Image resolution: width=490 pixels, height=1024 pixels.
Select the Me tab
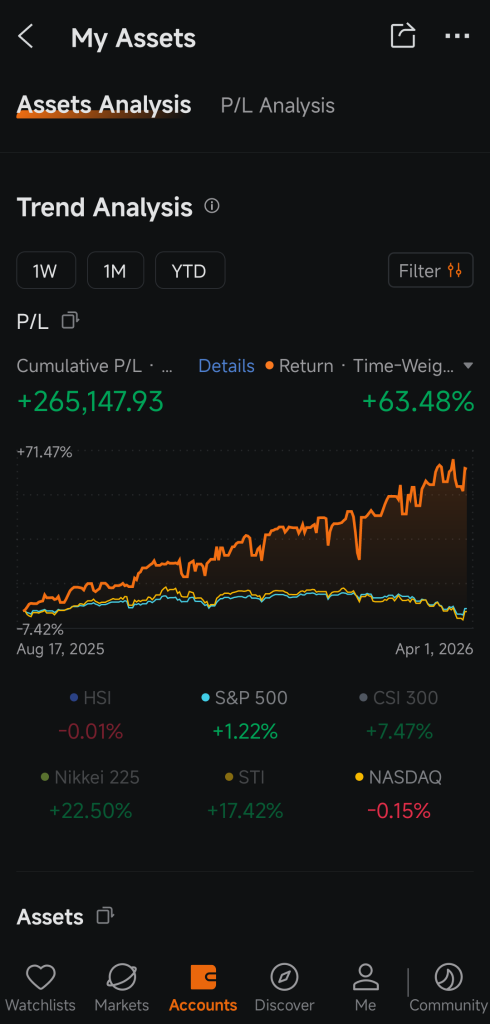[x=366, y=989]
